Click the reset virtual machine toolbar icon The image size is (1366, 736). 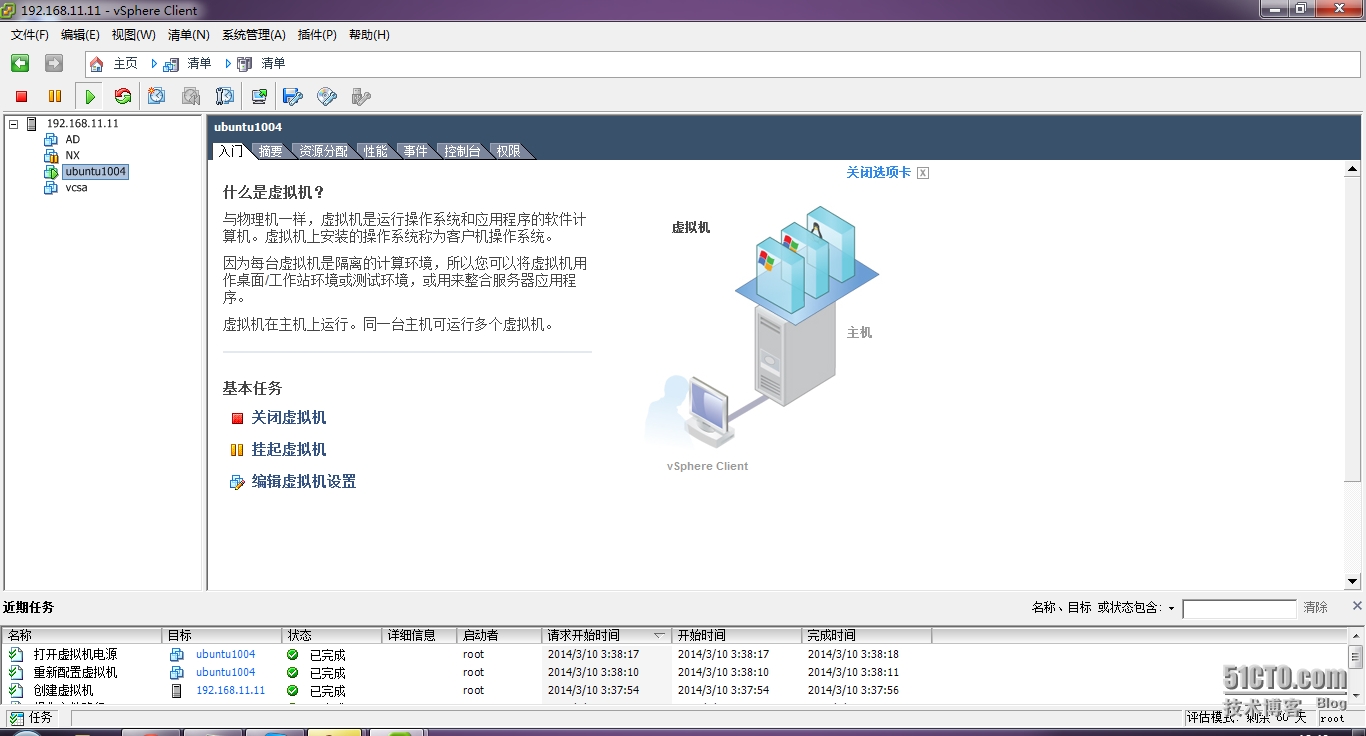[123, 97]
